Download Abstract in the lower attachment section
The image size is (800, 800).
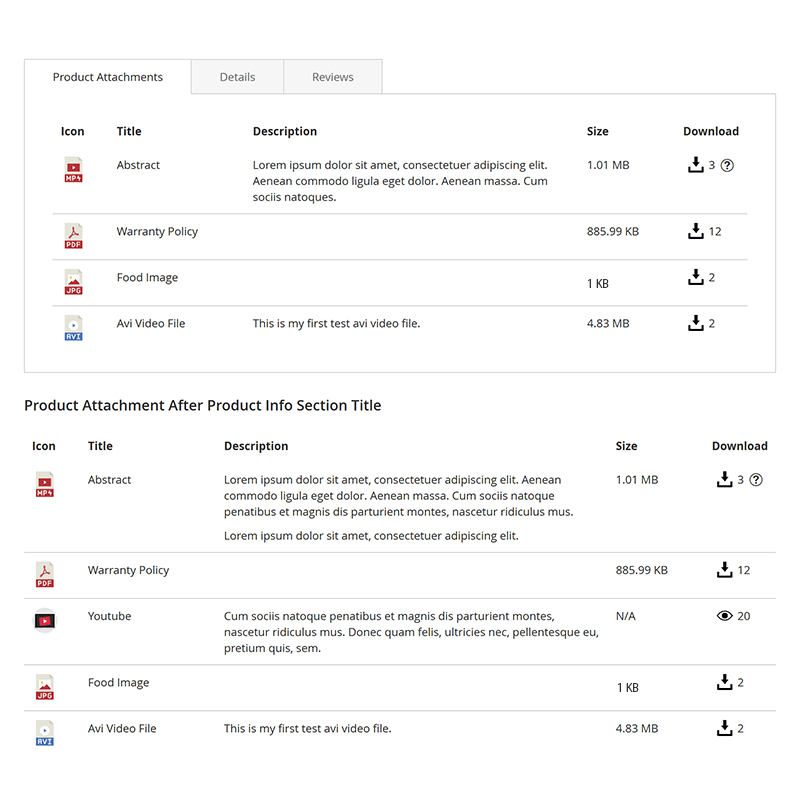coord(725,480)
